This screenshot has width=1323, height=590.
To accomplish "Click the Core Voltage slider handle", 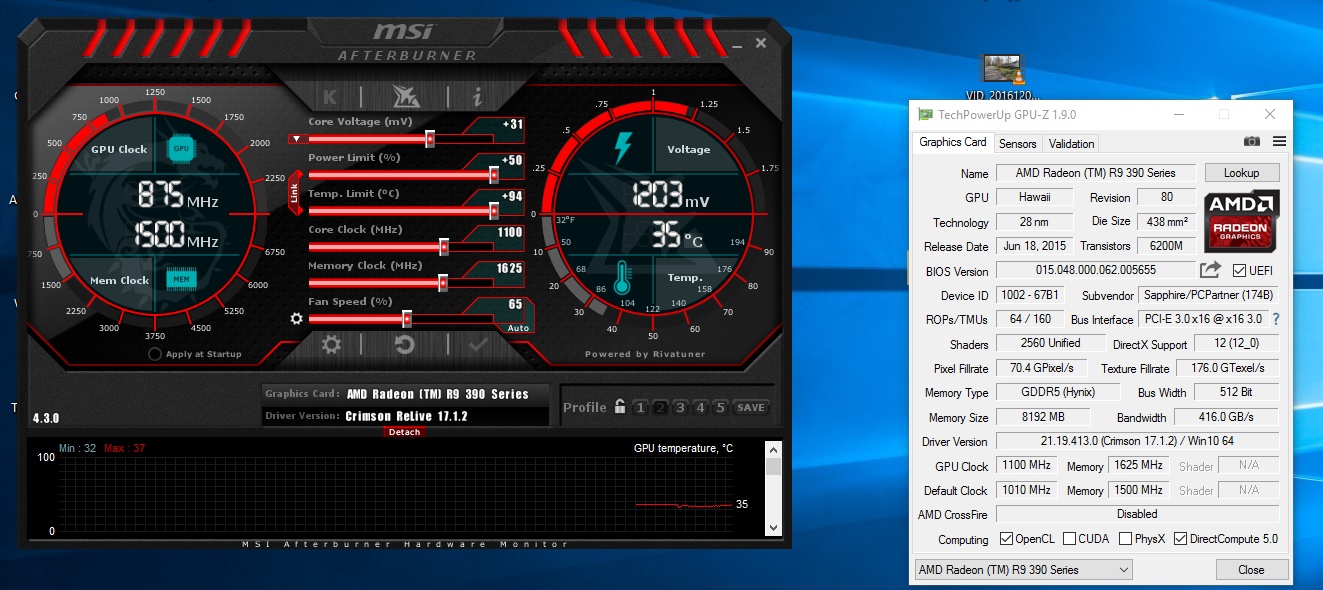I will click(430, 139).
